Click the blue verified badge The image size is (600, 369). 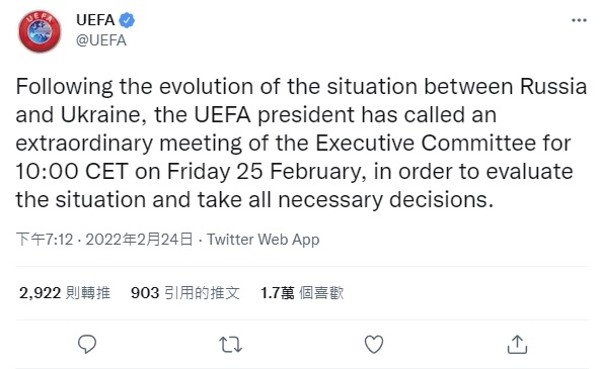(x=127, y=20)
